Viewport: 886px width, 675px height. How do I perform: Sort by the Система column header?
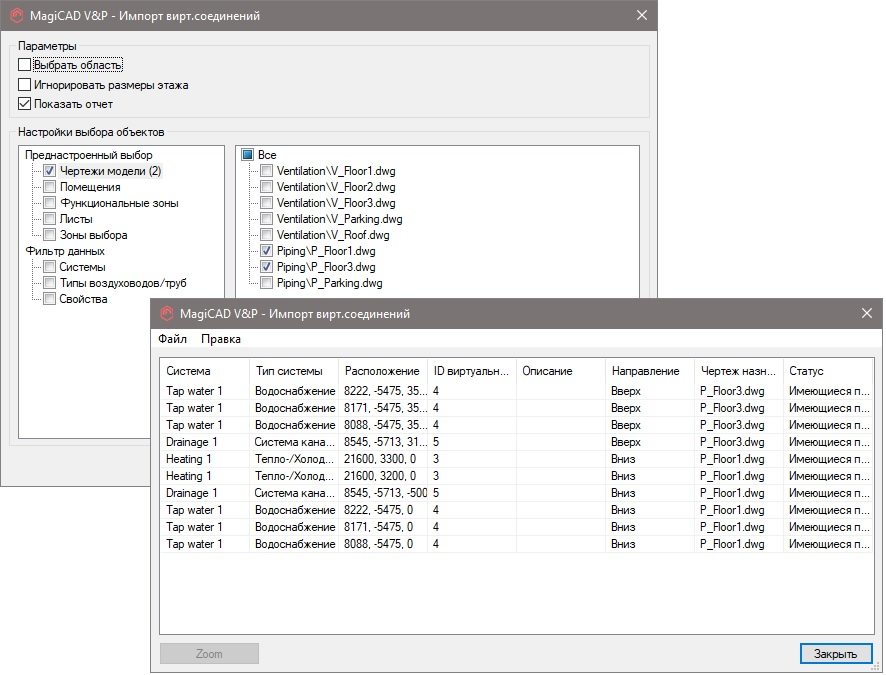tap(188, 371)
